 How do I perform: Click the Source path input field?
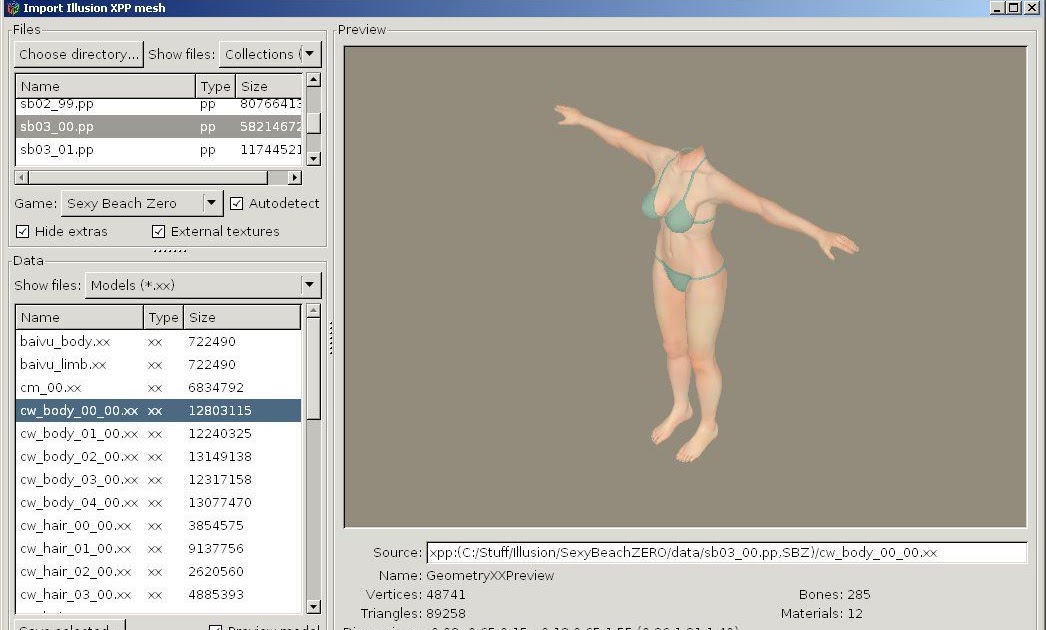(726, 553)
